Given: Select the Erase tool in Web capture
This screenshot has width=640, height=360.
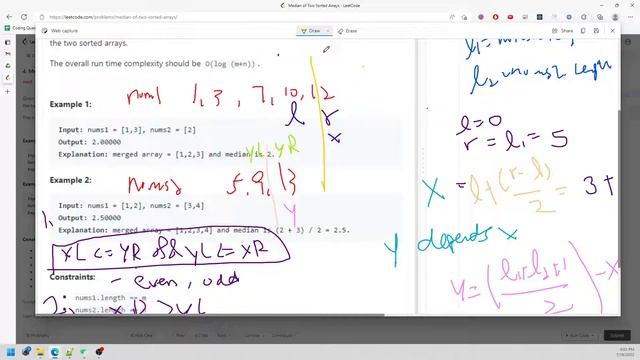Looking at the screenshot, I should point(347,31).
